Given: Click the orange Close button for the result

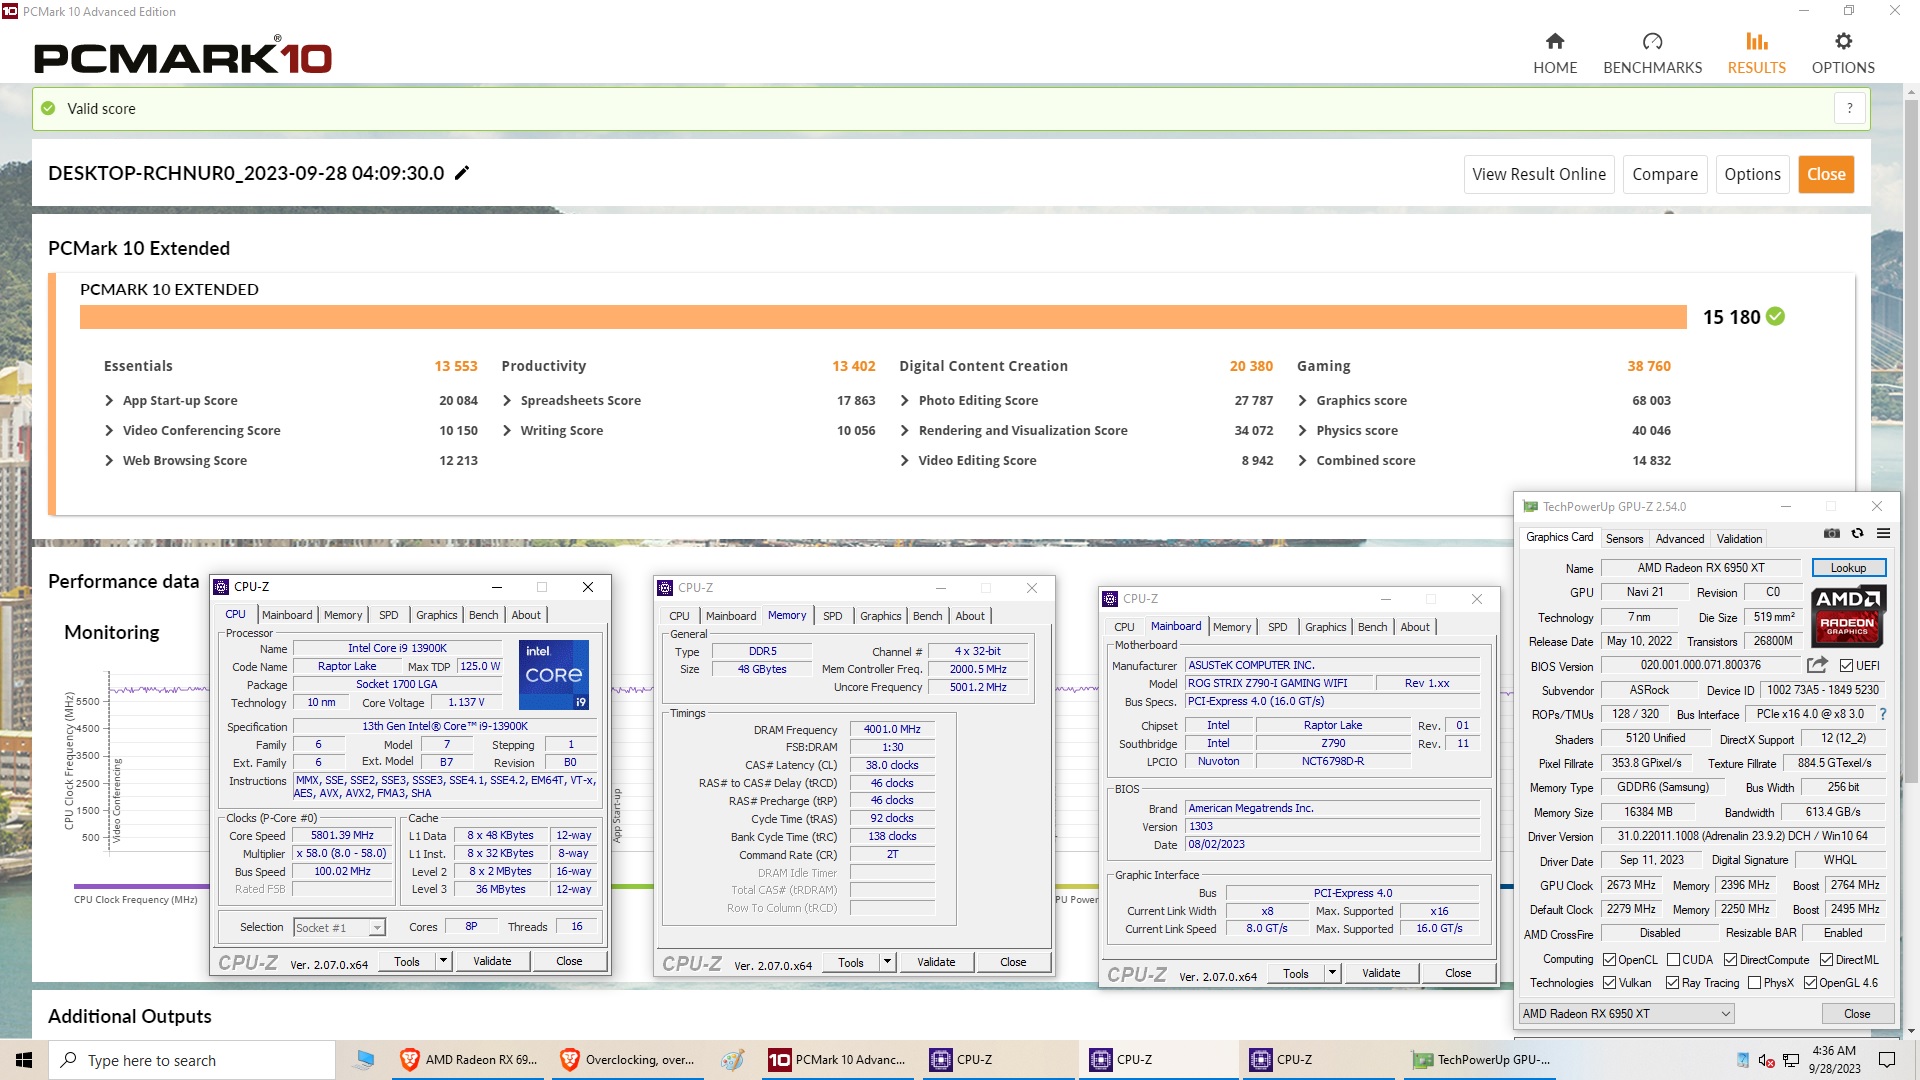Looking at the screenshot, I should click(x=1826, y=174).
